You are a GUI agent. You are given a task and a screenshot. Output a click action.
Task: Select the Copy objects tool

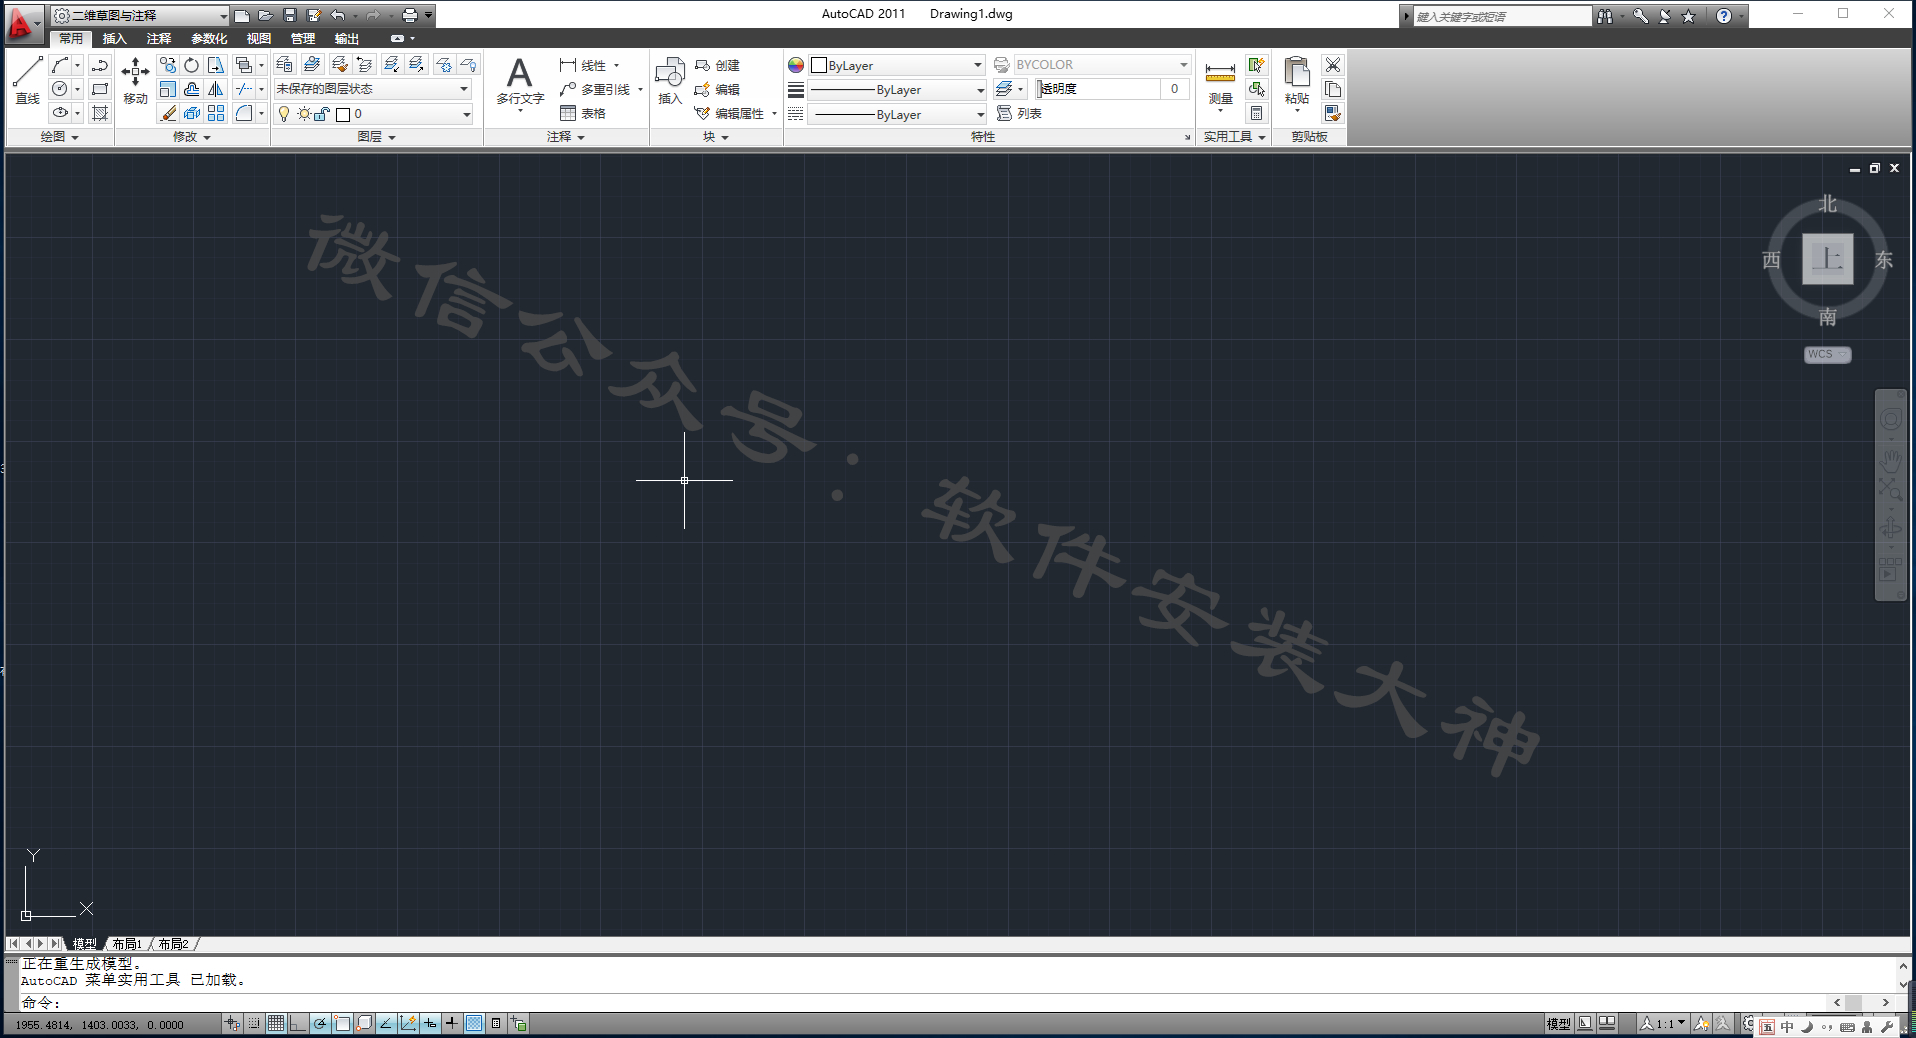pos(168,65)
